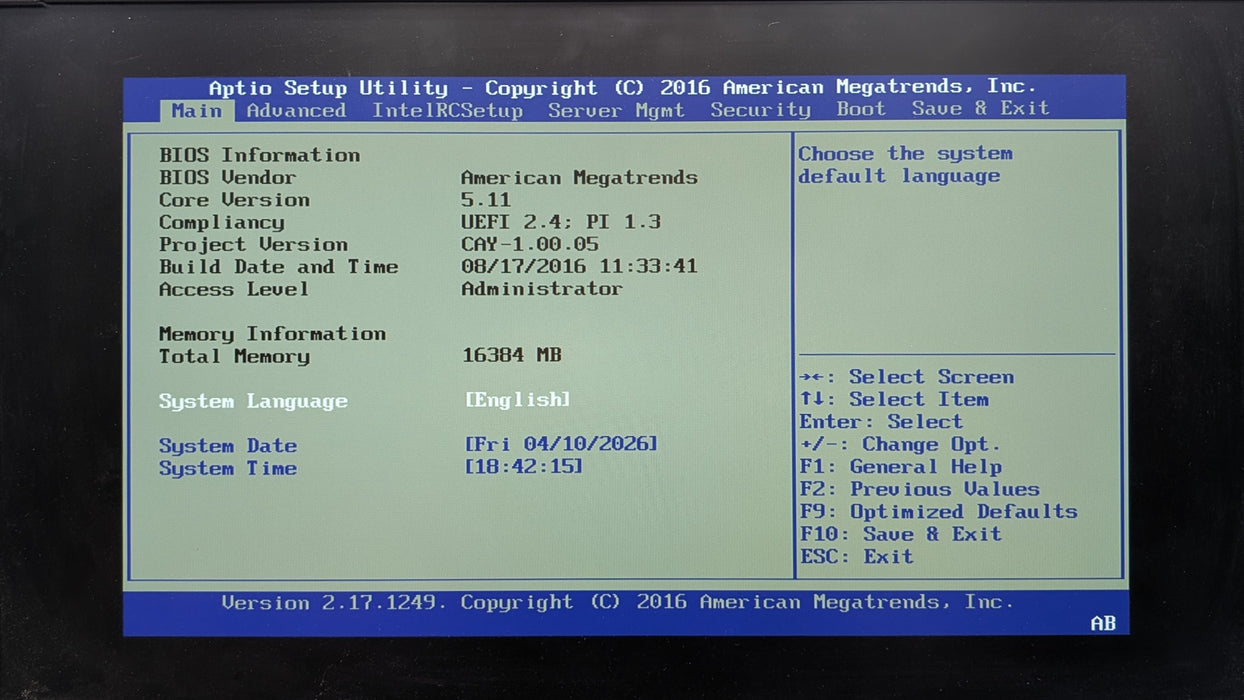Open the Main tab
Viewport: 1244px width, 700px height.
tap(196, 110)
